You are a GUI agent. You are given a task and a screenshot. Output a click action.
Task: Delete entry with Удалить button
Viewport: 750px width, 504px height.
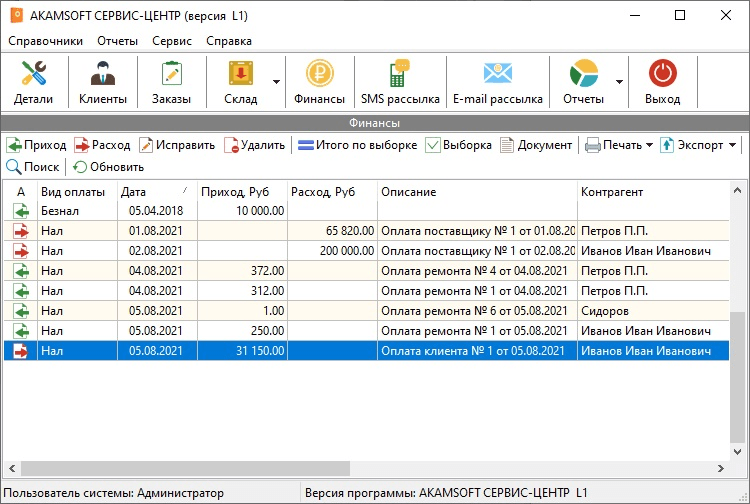254,145
